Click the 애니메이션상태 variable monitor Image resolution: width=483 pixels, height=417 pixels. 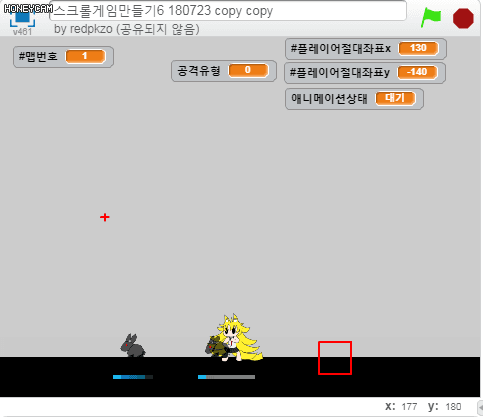click(x=354, y=99)
